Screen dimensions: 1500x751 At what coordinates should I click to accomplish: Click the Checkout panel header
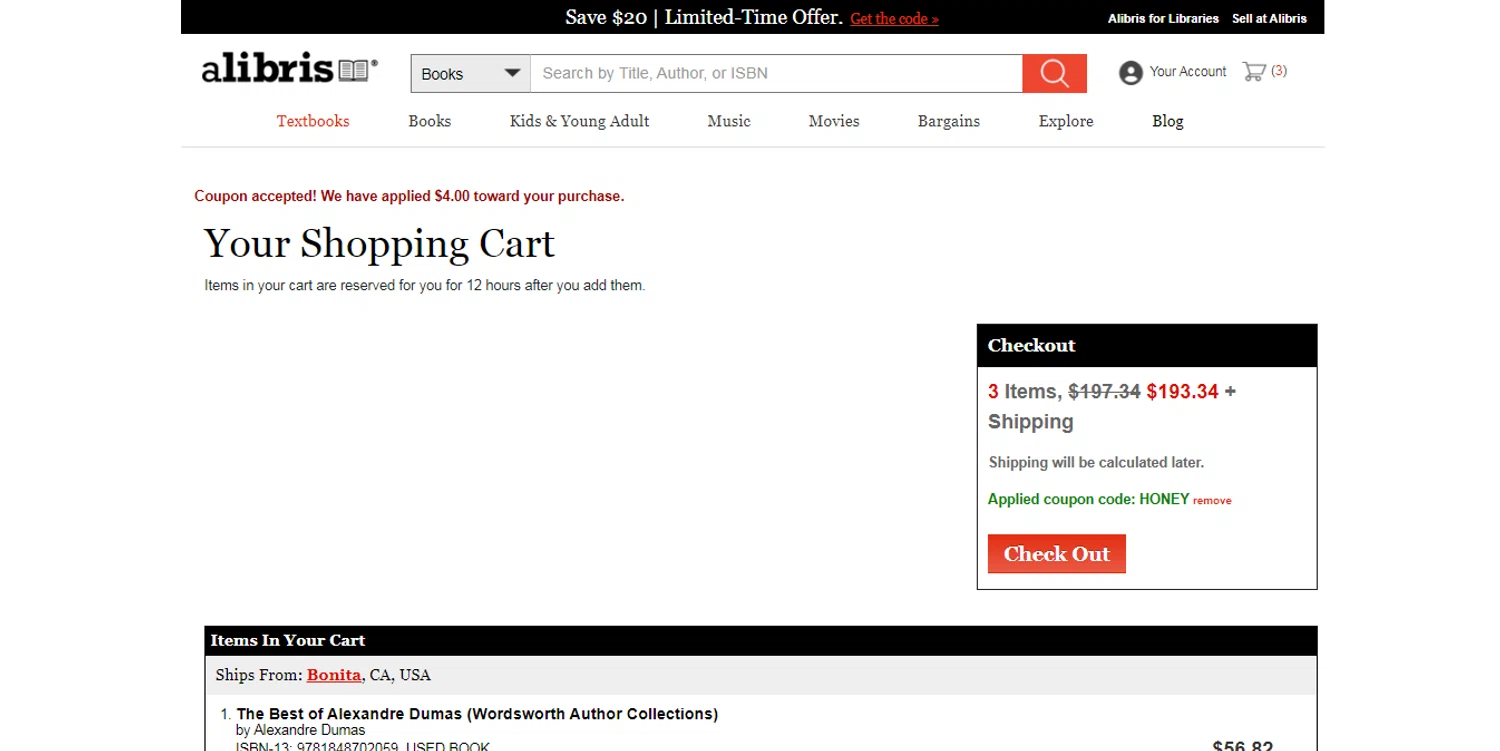1146,345
